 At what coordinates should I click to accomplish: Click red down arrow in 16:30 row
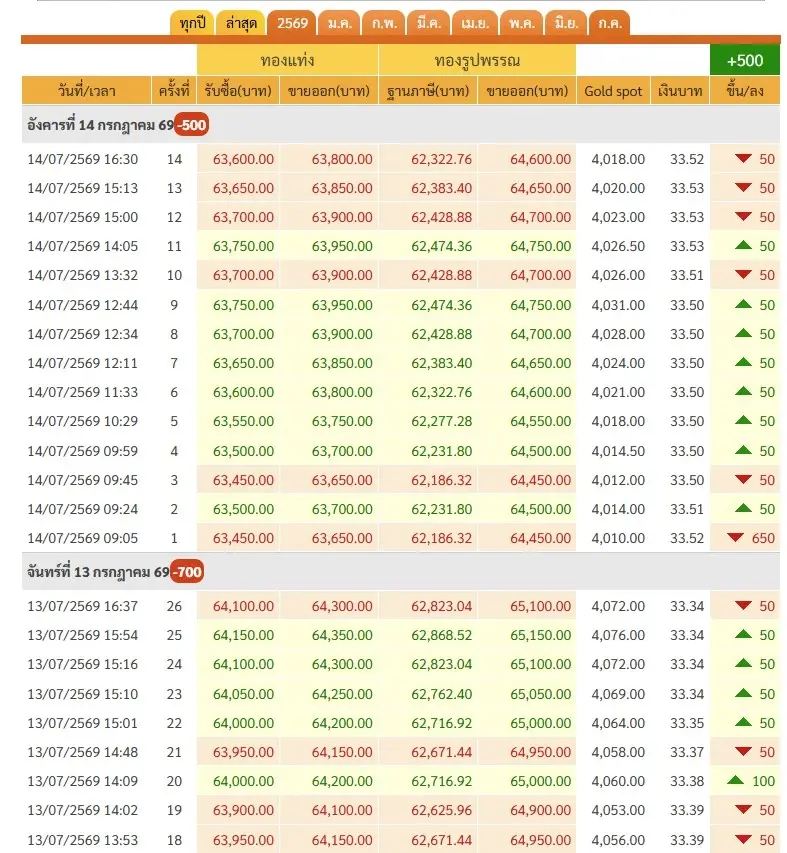click(x=743, y=158)
